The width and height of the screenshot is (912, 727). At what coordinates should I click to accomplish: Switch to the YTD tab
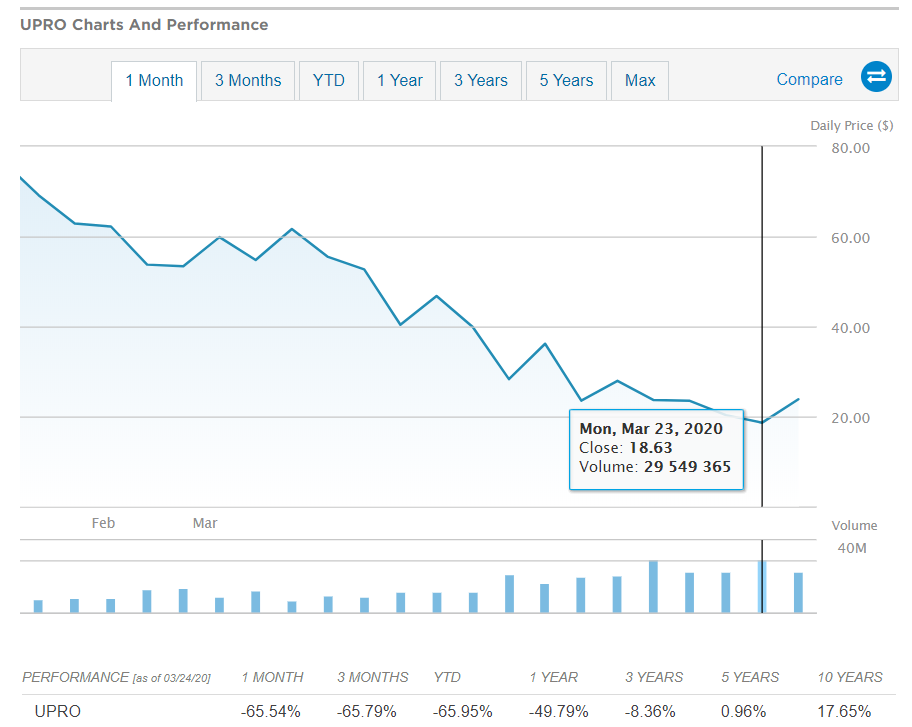coord(329,81)
